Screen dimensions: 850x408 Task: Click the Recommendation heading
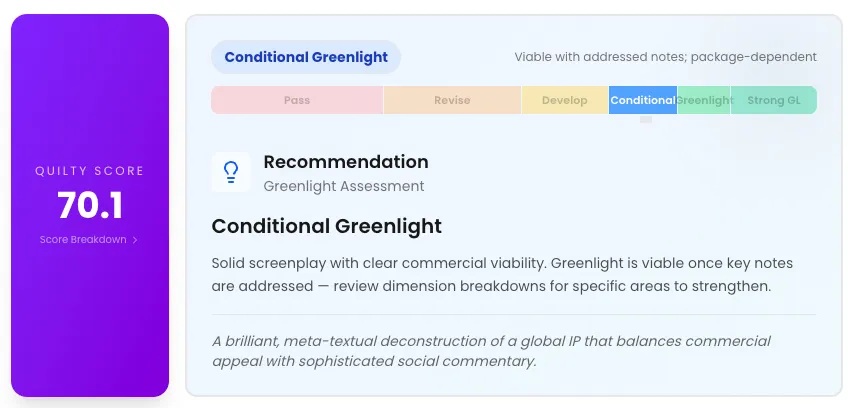tap(346, 162)
